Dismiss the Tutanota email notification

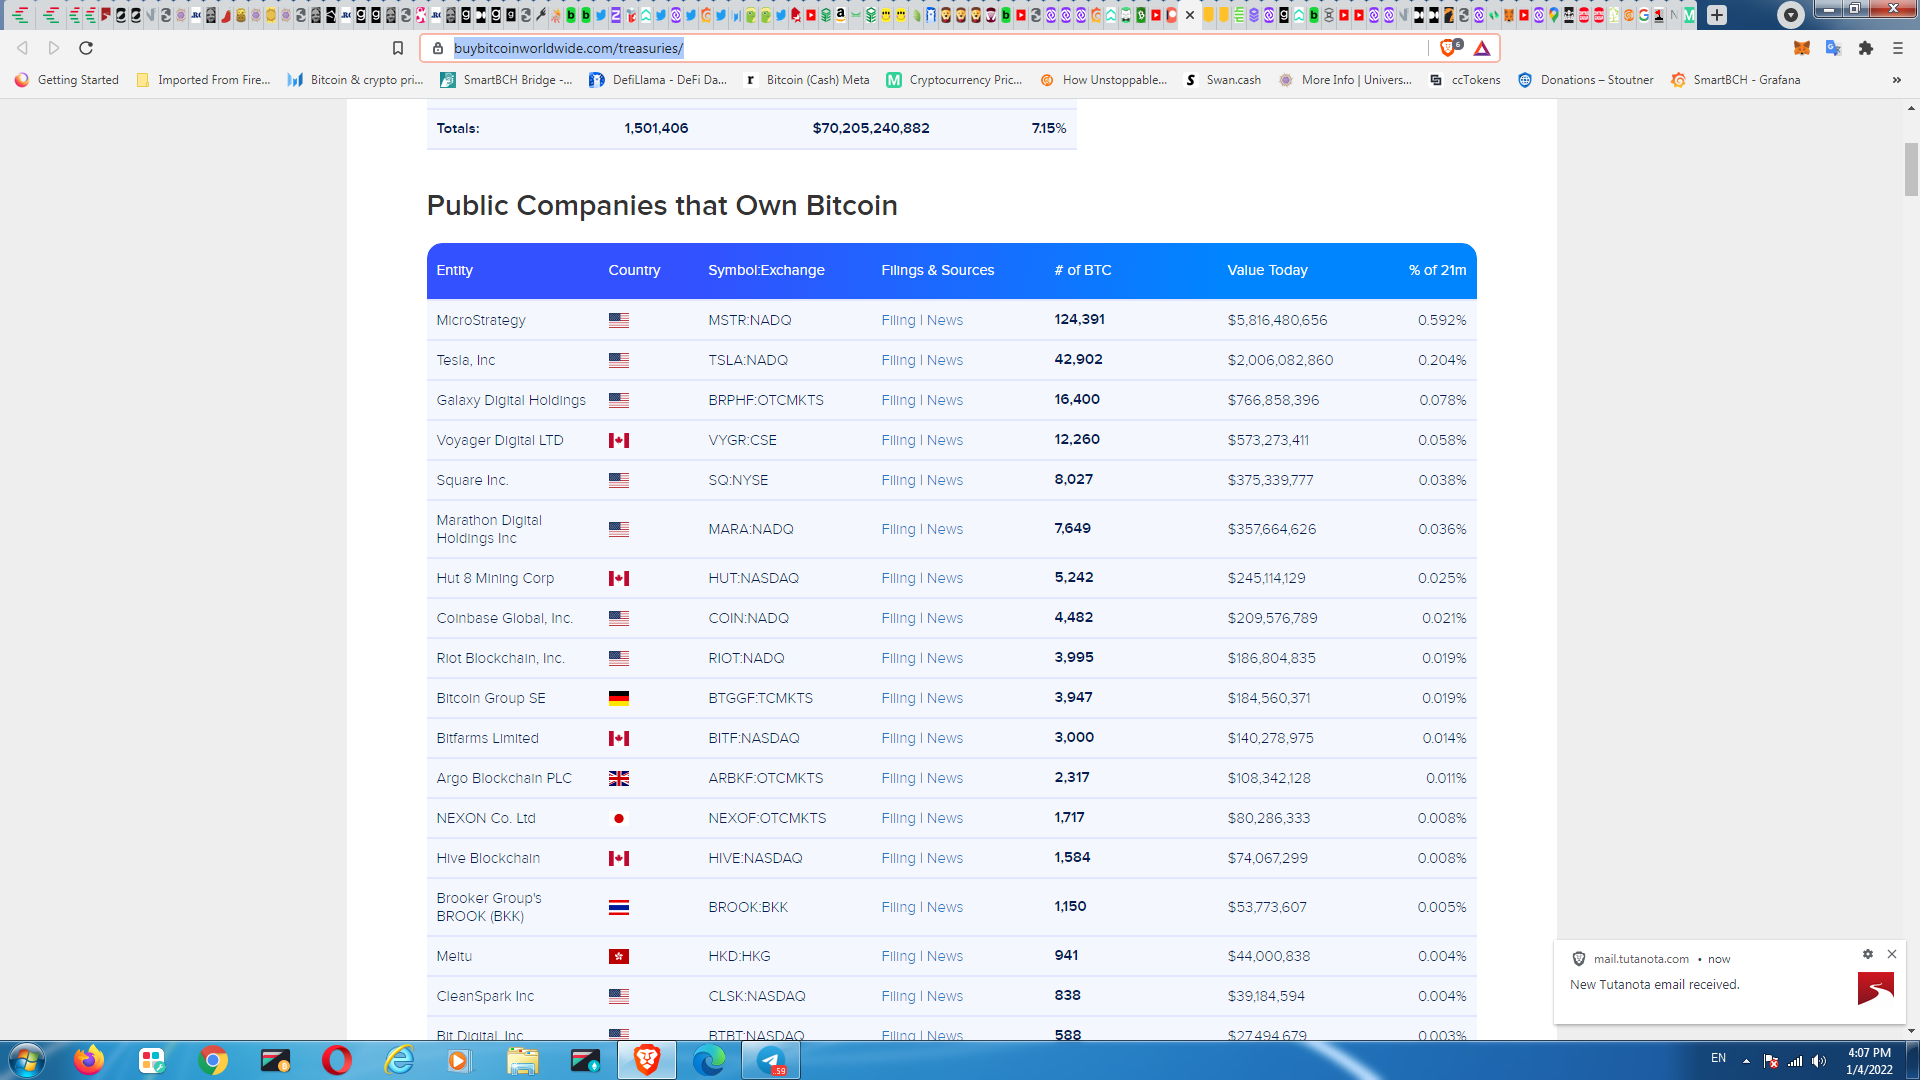[x=1892, y=954]
